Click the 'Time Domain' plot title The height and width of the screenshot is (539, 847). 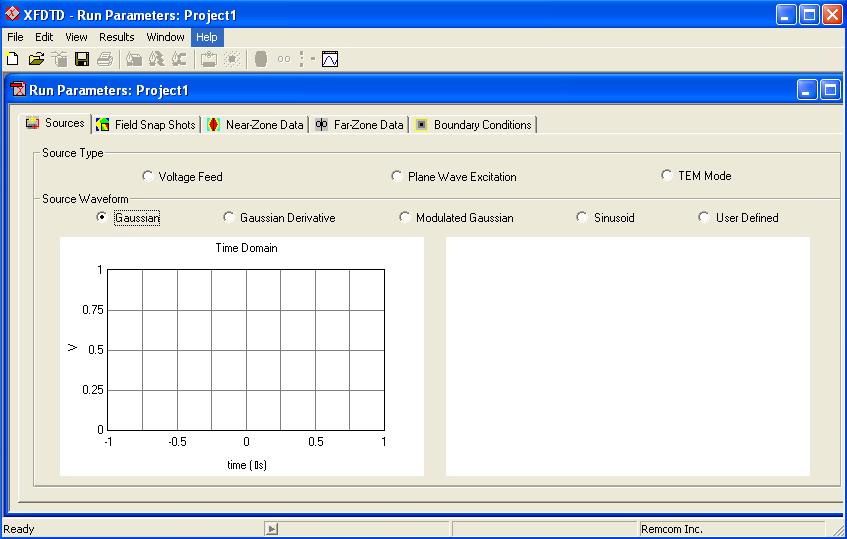click(246, 248)
